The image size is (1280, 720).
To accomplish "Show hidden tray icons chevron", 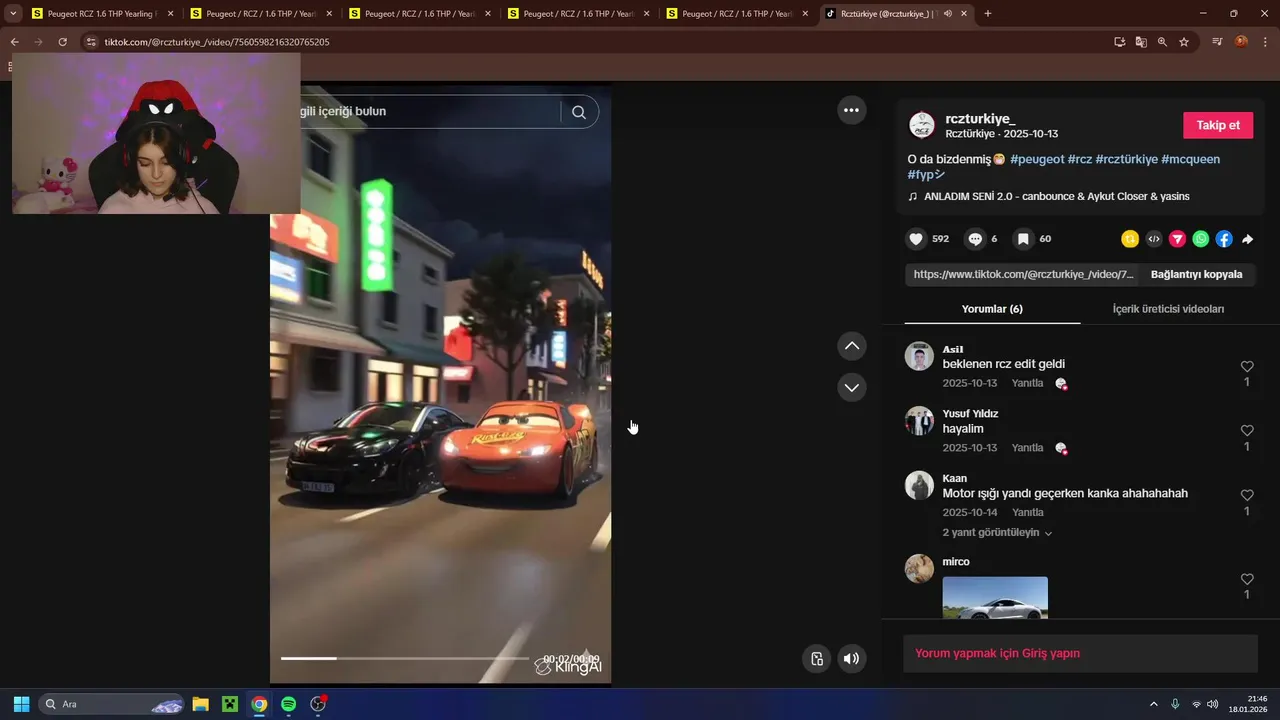I will pos(1153,704).
